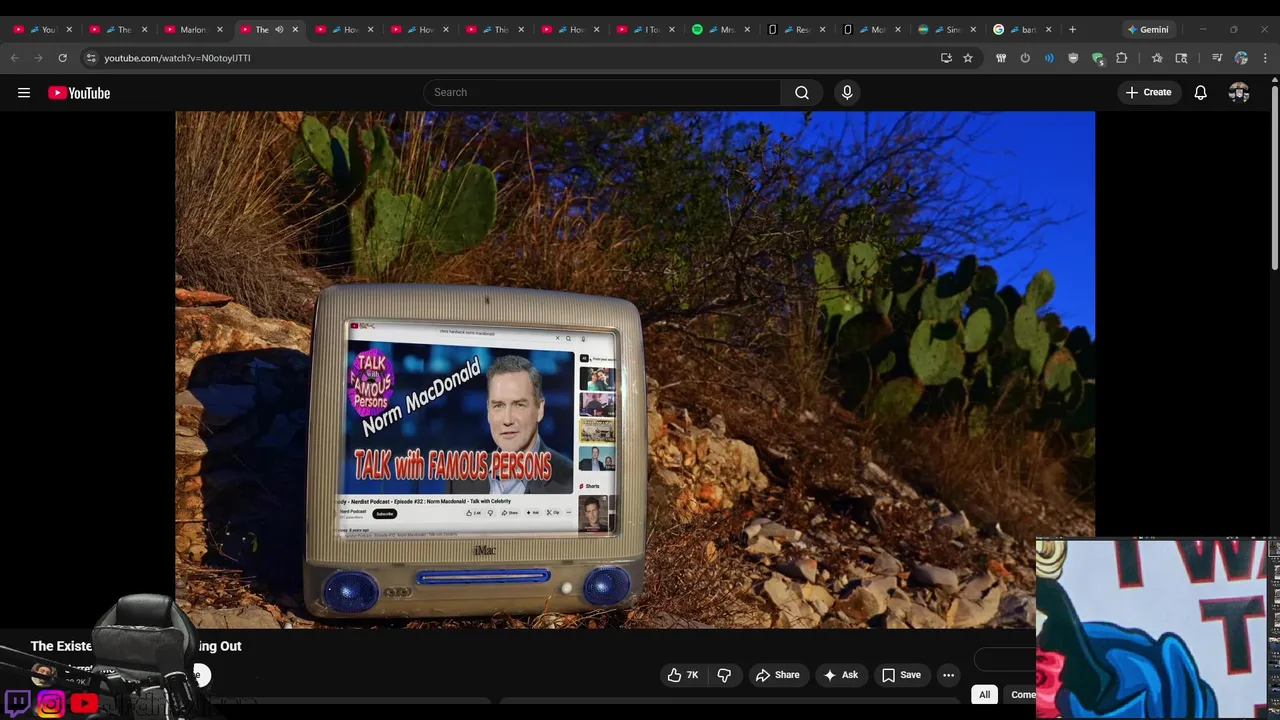Click the page vertical scrollbar

point(1274,178)
